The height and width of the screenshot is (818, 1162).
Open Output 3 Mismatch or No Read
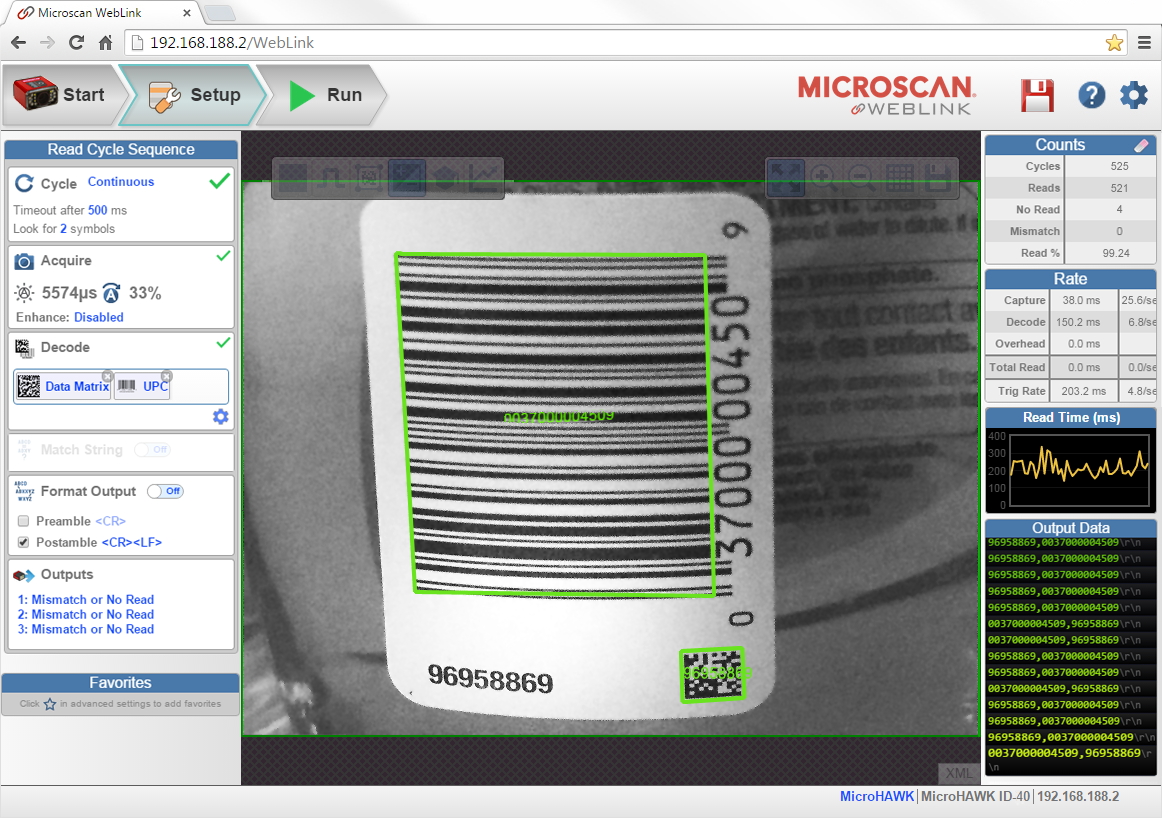pyautogui.click(x=86, y=629)
